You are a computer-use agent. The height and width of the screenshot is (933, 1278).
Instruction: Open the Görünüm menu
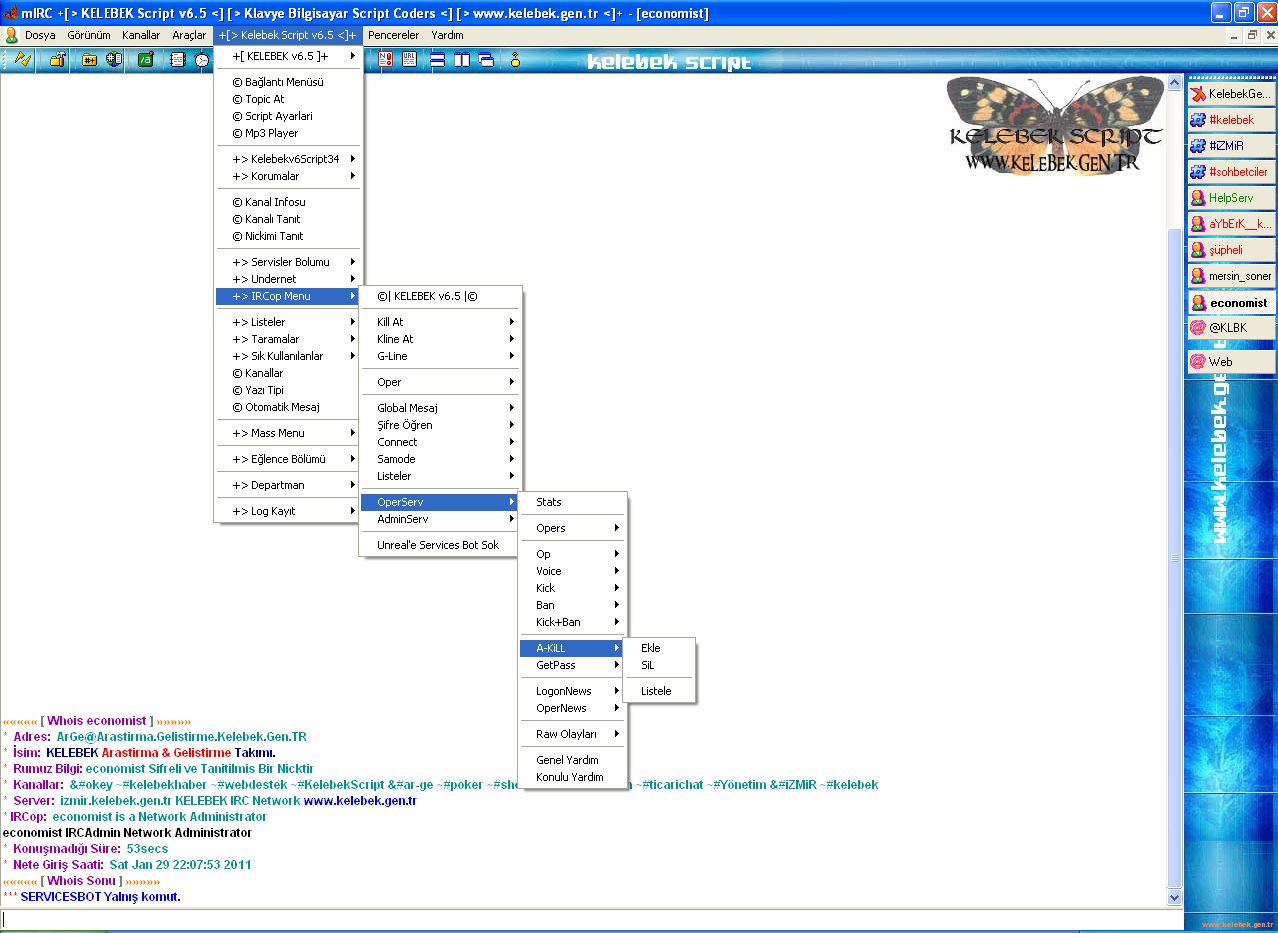(89, 35)
